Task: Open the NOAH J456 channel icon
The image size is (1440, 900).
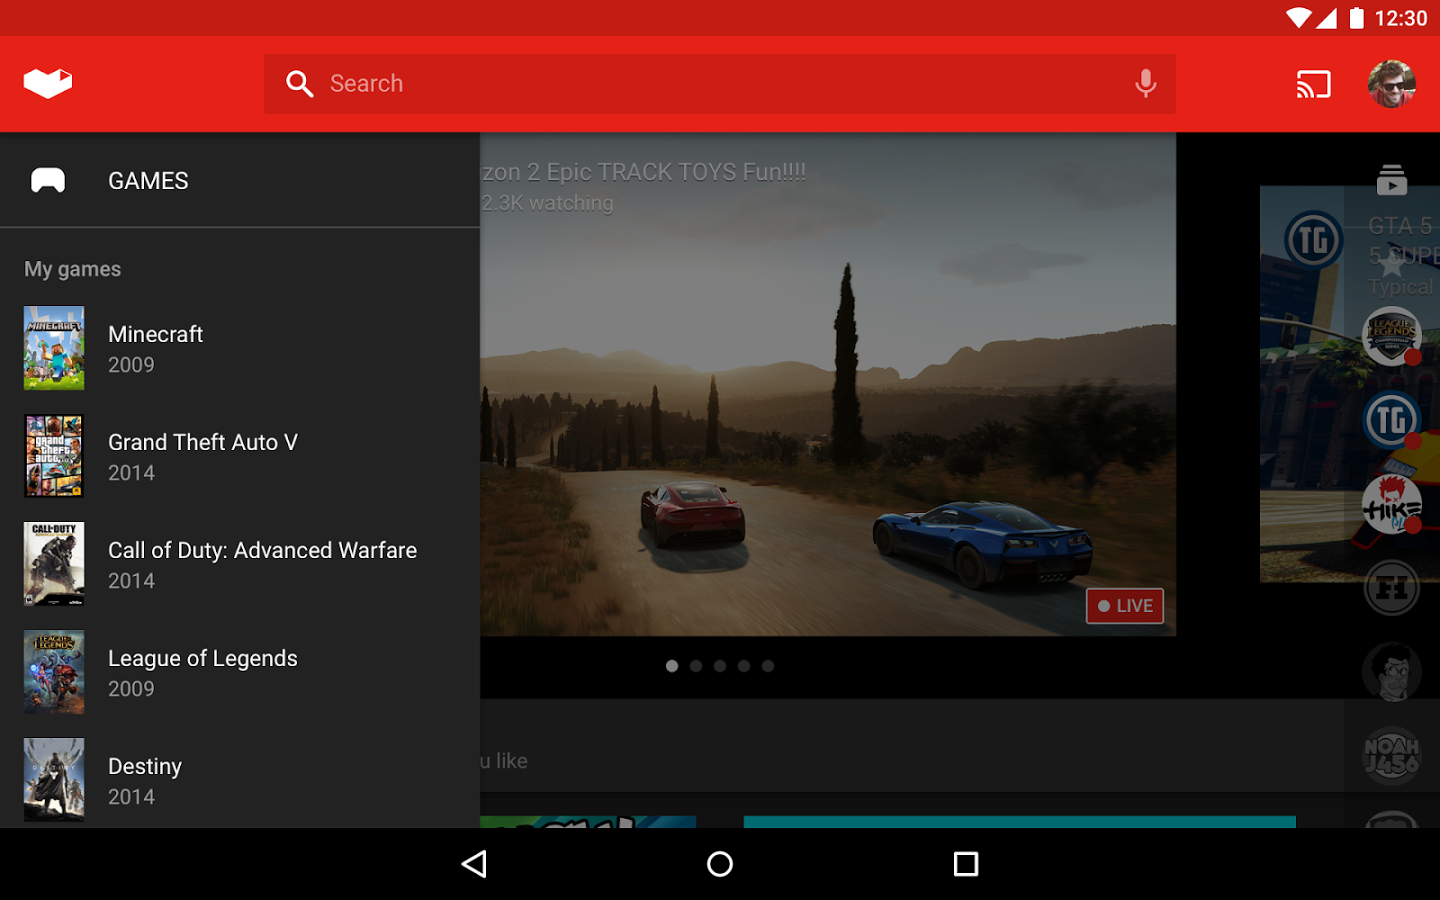Action: (1392, 756)
